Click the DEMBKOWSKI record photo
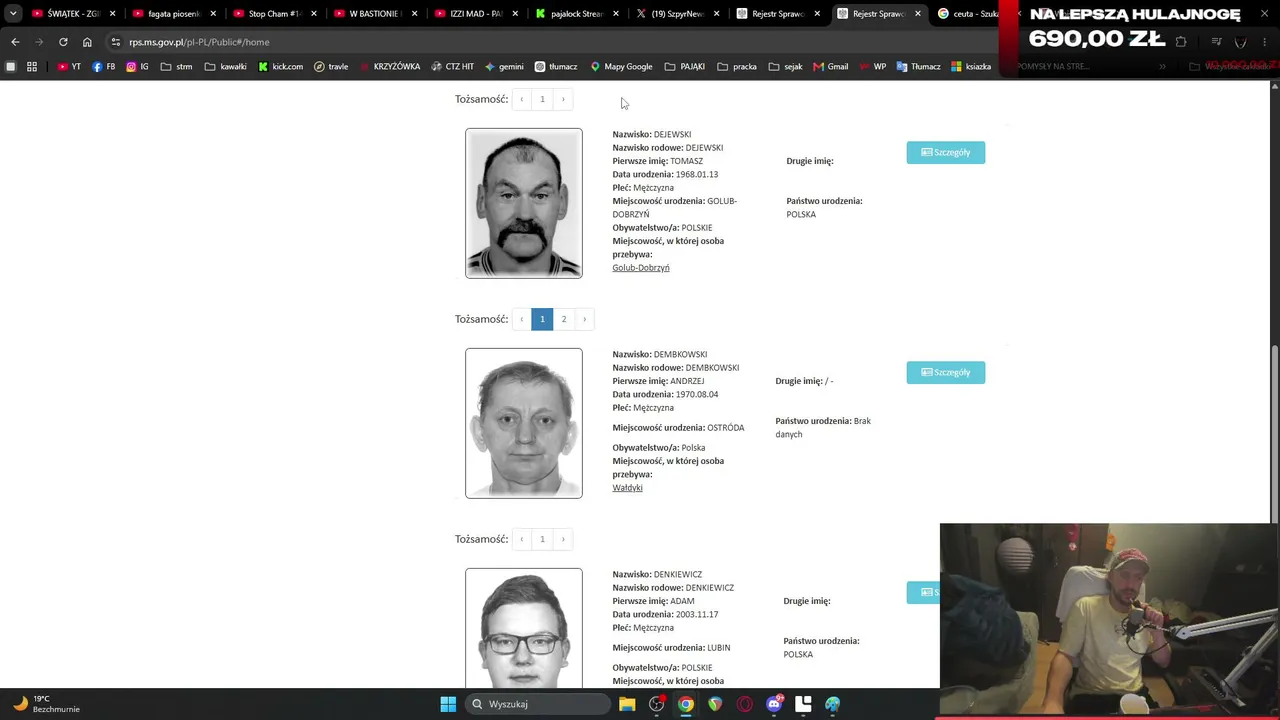 click(524, 423)
